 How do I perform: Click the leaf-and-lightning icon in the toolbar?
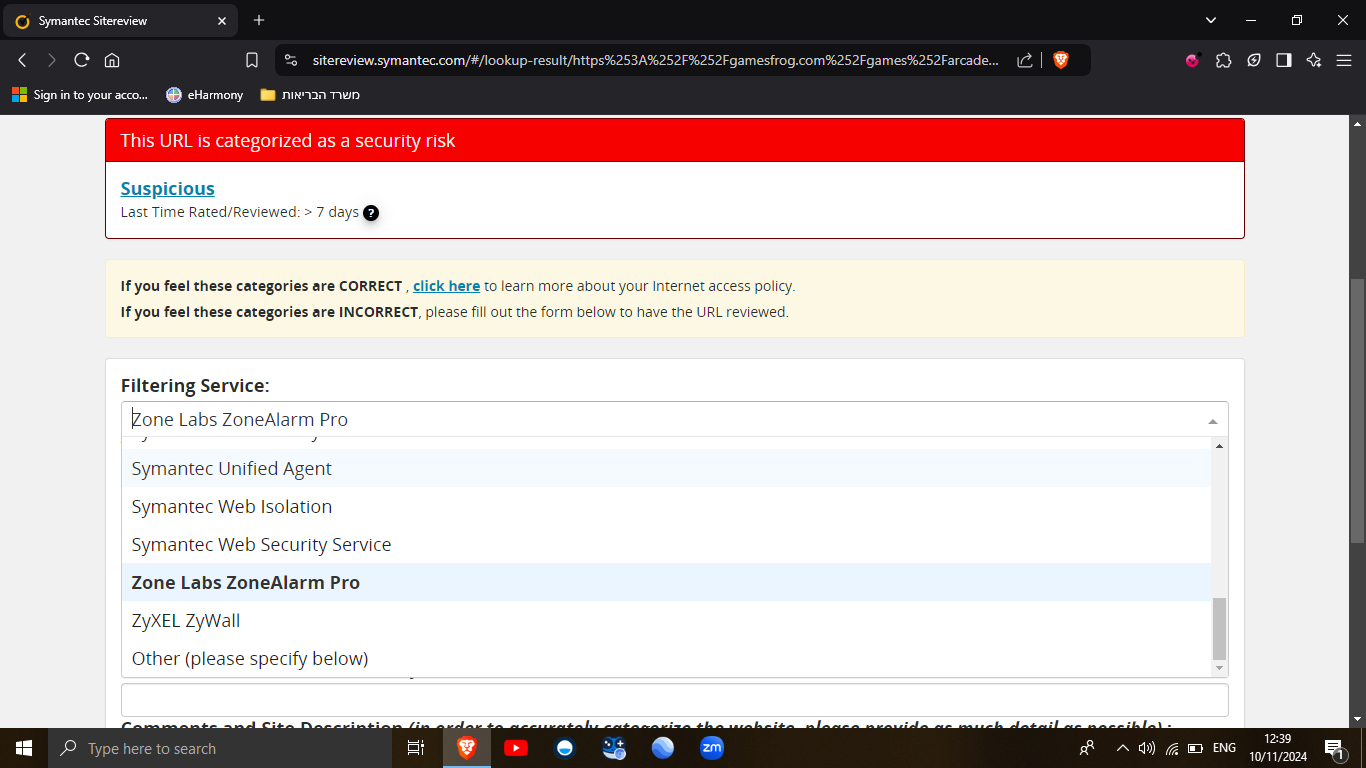click(x=1253, y=60)
